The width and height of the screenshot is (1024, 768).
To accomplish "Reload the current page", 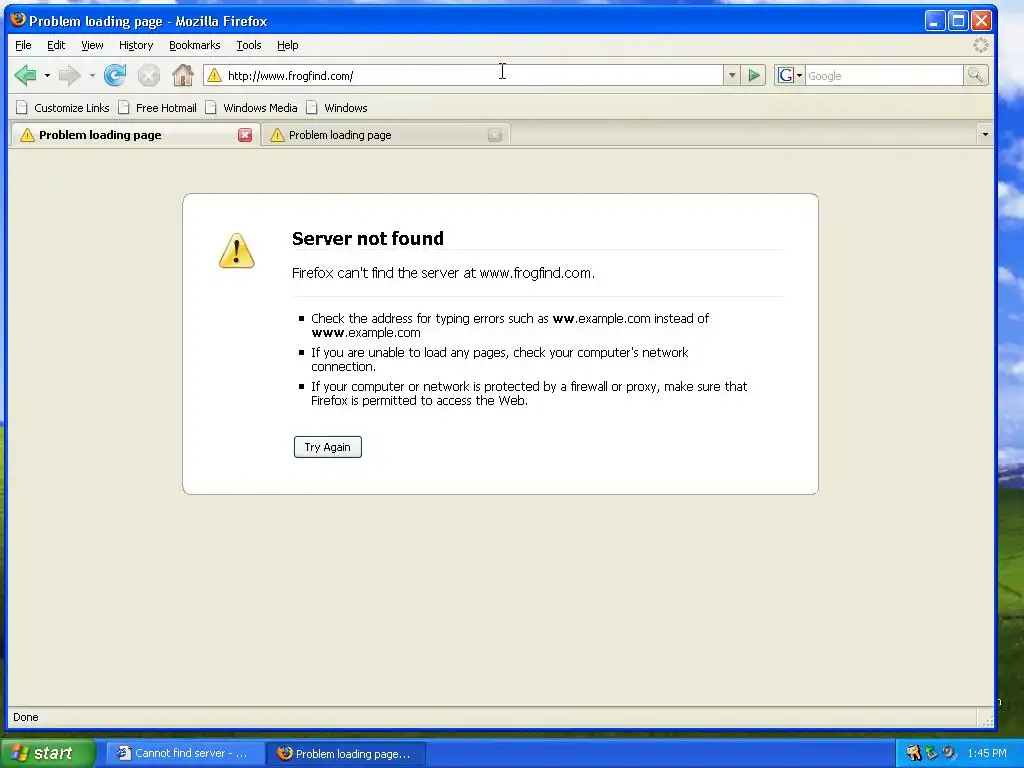I will point(116,76).
